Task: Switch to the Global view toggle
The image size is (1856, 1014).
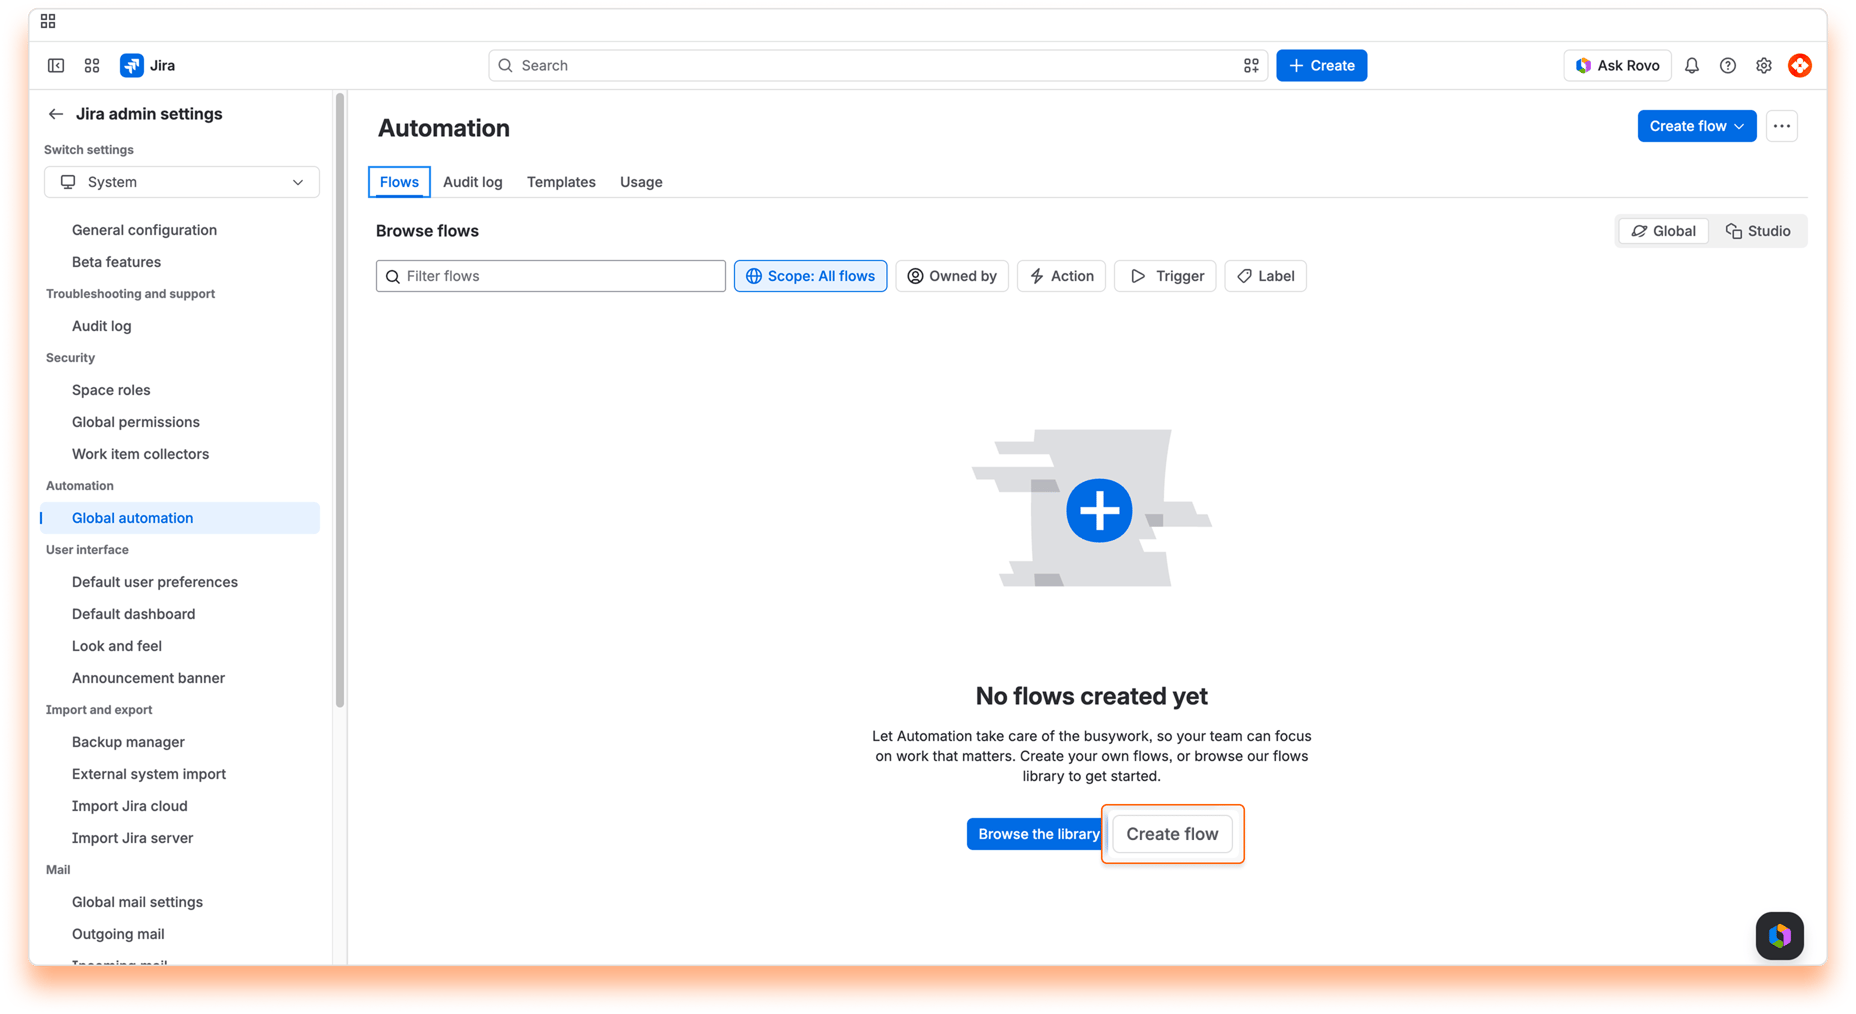Action: (1664, 231)
